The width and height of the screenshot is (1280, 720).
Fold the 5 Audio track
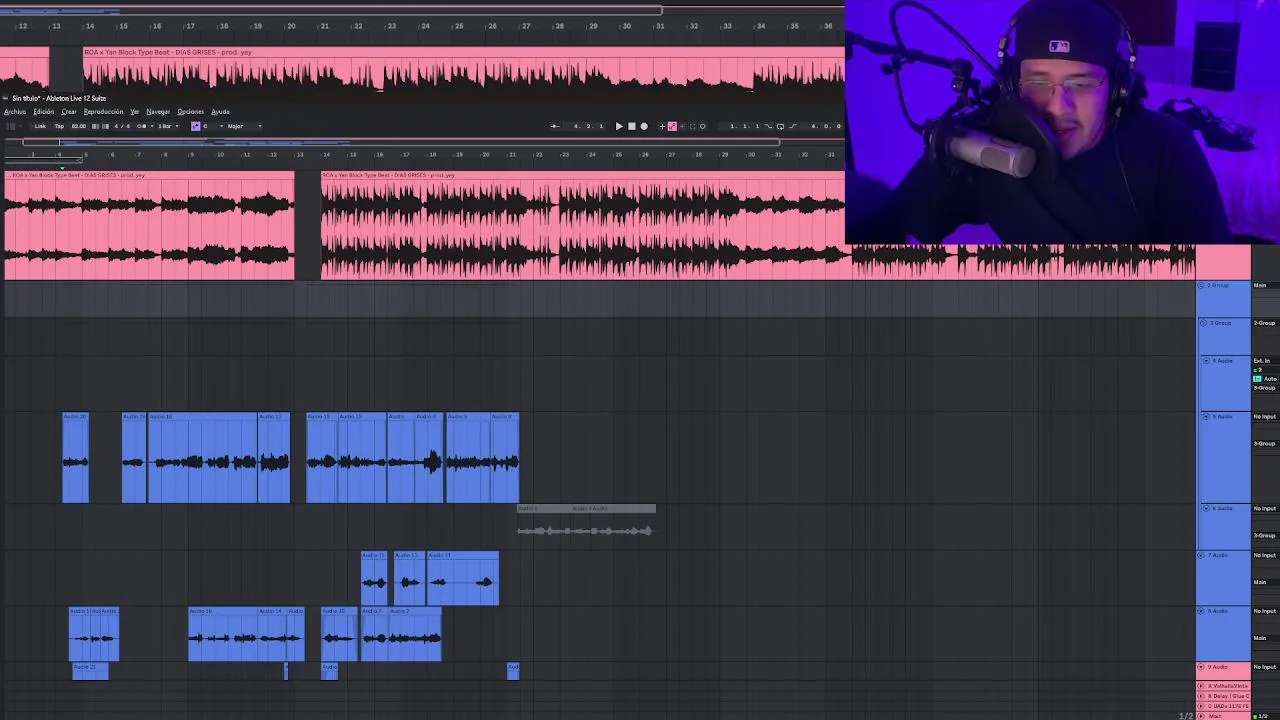pos(1206,416)
